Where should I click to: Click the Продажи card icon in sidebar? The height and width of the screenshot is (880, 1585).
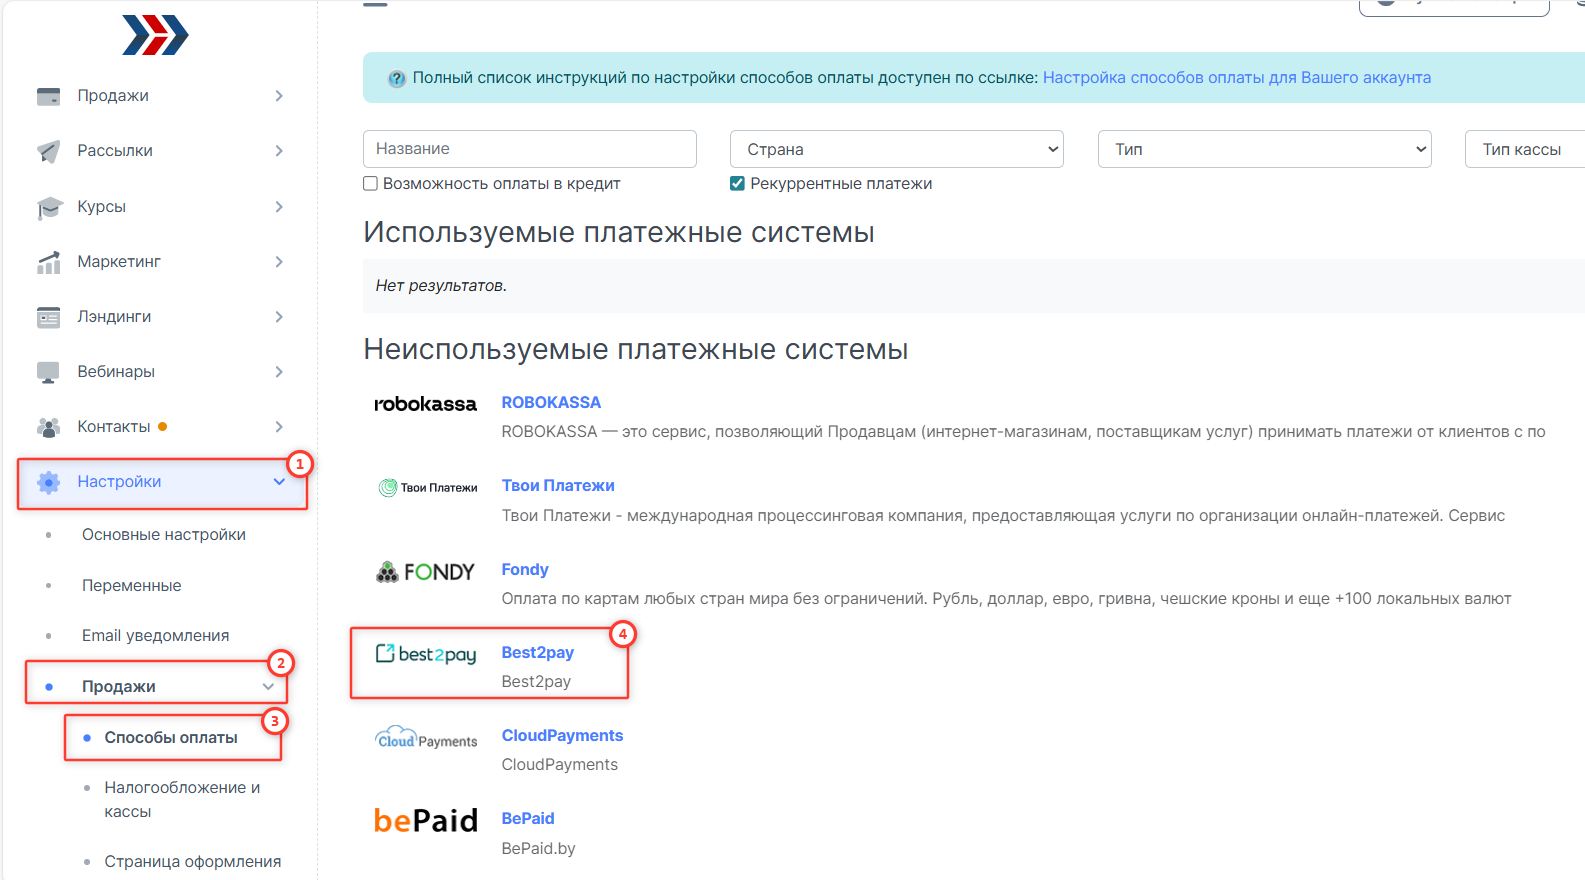tap(48, 96)
